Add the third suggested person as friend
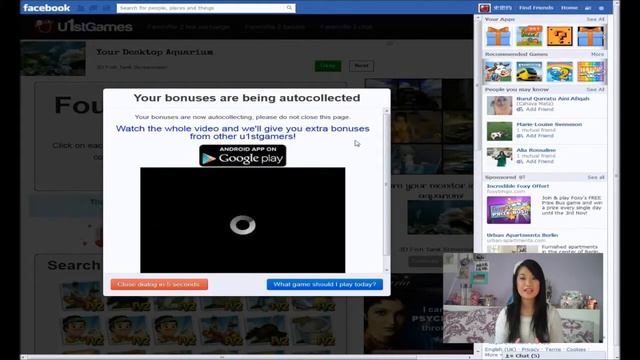This screenshot has height=360, width=640. (x=536, y=162)
